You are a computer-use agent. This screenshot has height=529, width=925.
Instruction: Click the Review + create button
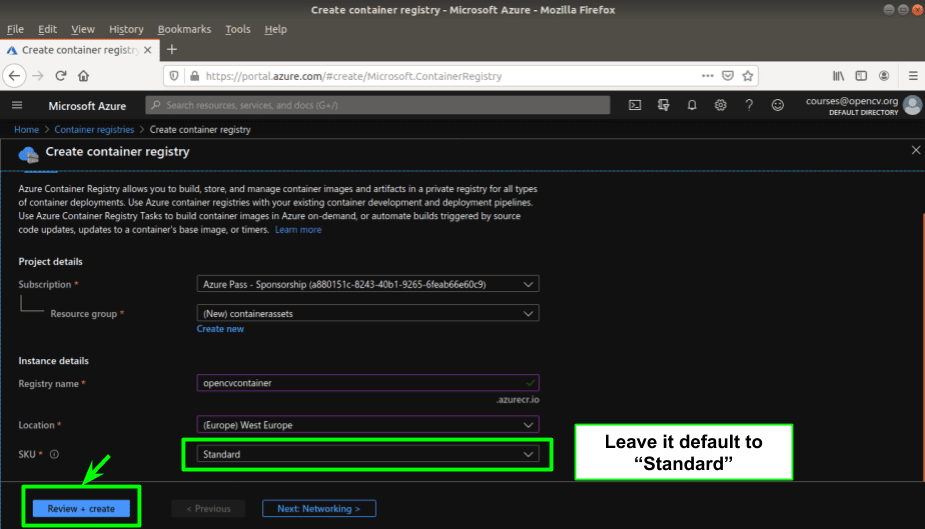tap(81, 508)
